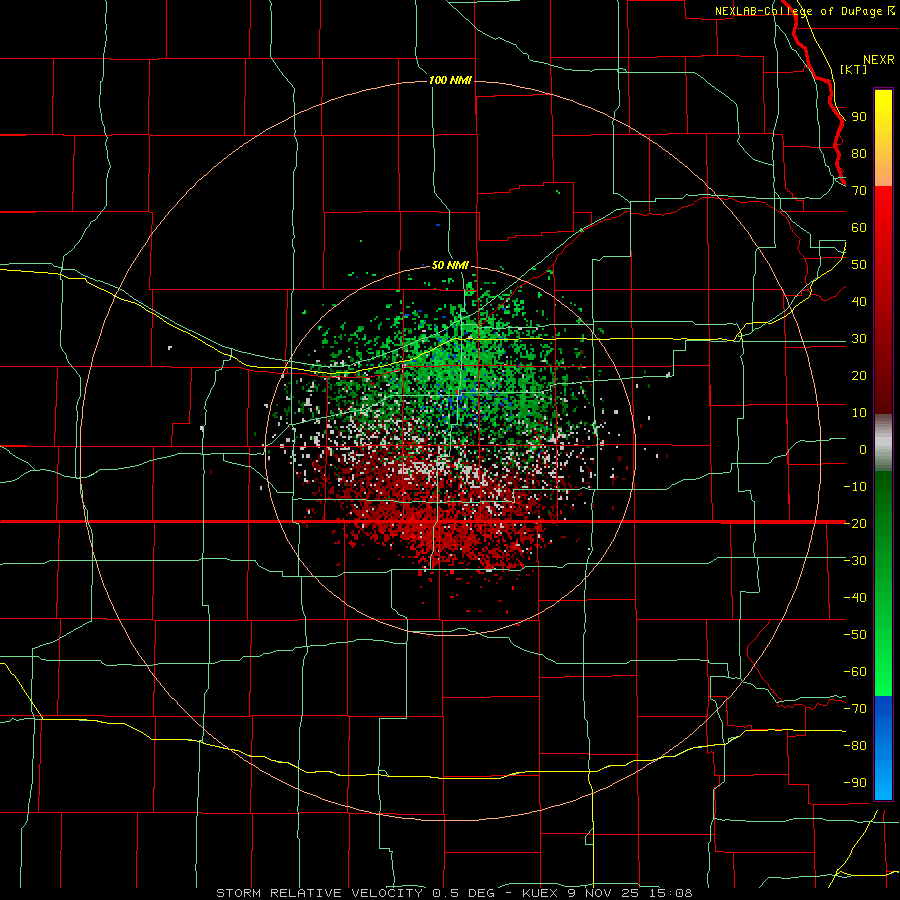Screen dimensions: 900x900
Task: Click the NEXR label above the color scale
Action: click(x=879, y=60)
